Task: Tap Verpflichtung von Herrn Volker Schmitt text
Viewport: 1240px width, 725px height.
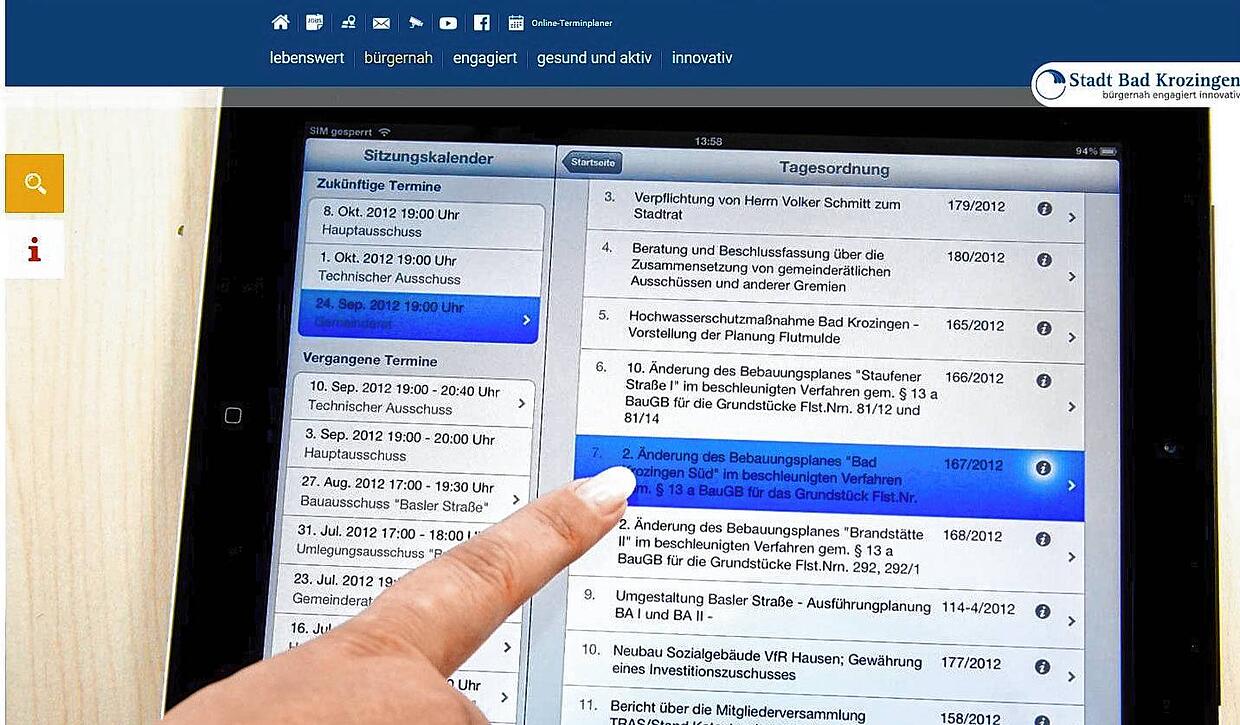Action: [767, 209]
